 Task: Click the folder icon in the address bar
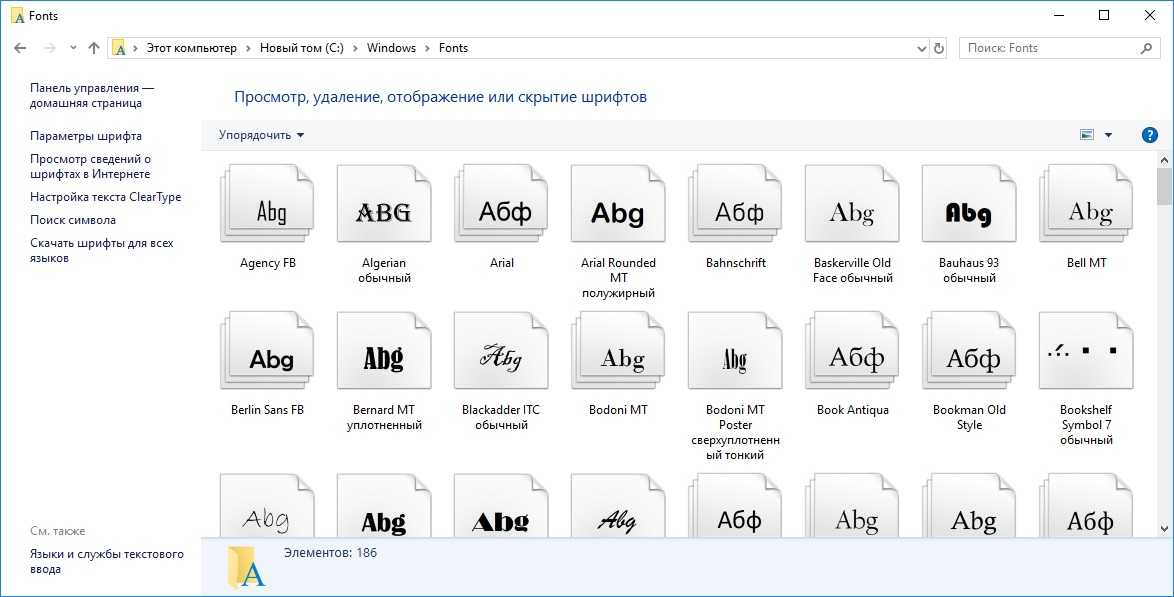coord(119,48)
